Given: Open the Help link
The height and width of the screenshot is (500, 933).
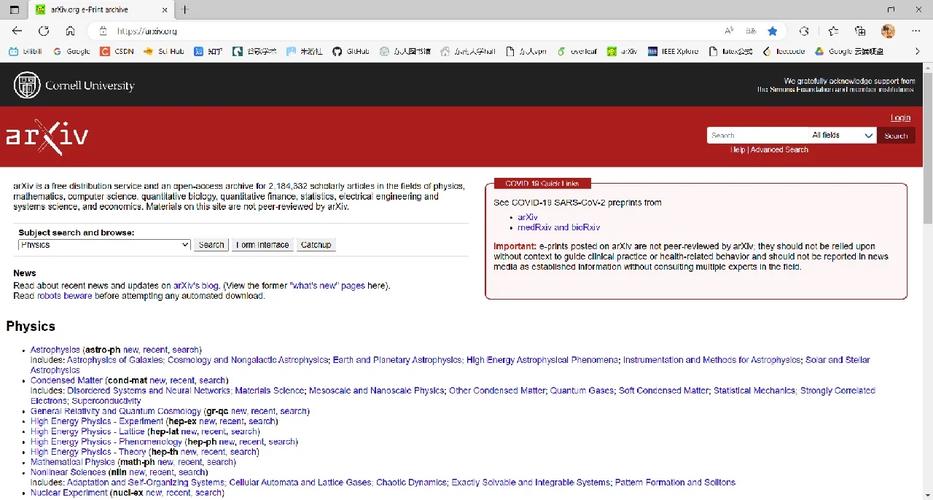Looking at the screenshot, I should click(738, 150).
